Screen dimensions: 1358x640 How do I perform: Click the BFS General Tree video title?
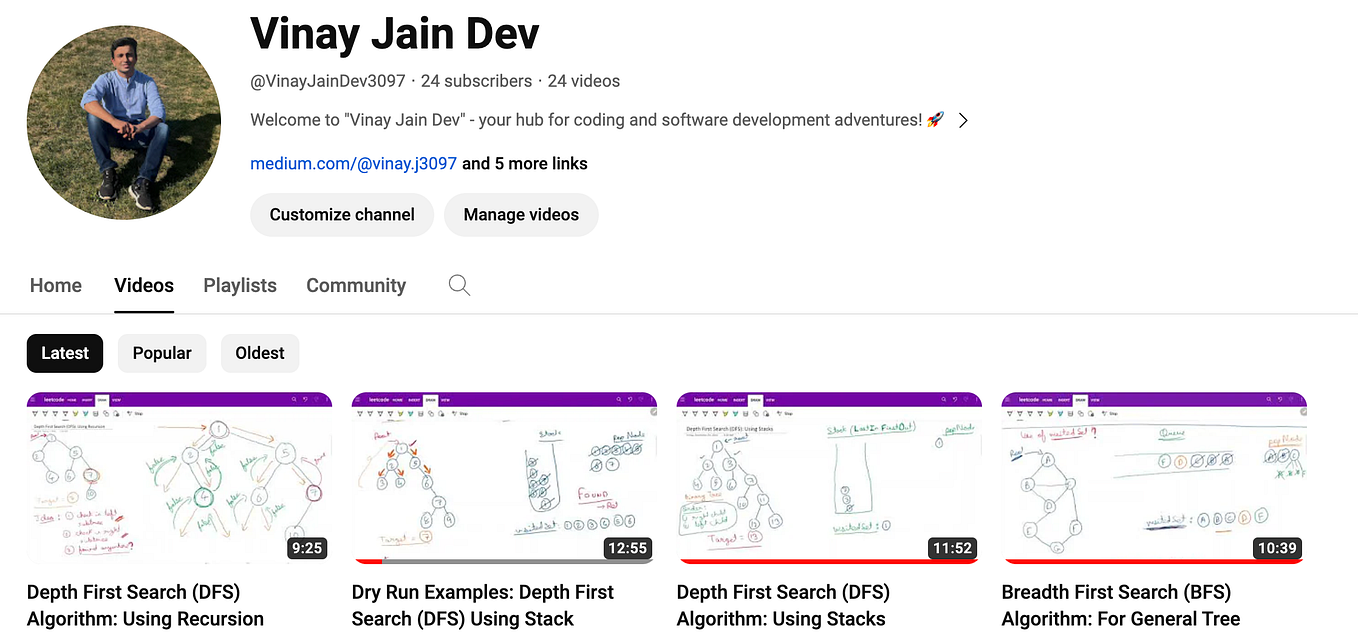tap(1119, 605)
